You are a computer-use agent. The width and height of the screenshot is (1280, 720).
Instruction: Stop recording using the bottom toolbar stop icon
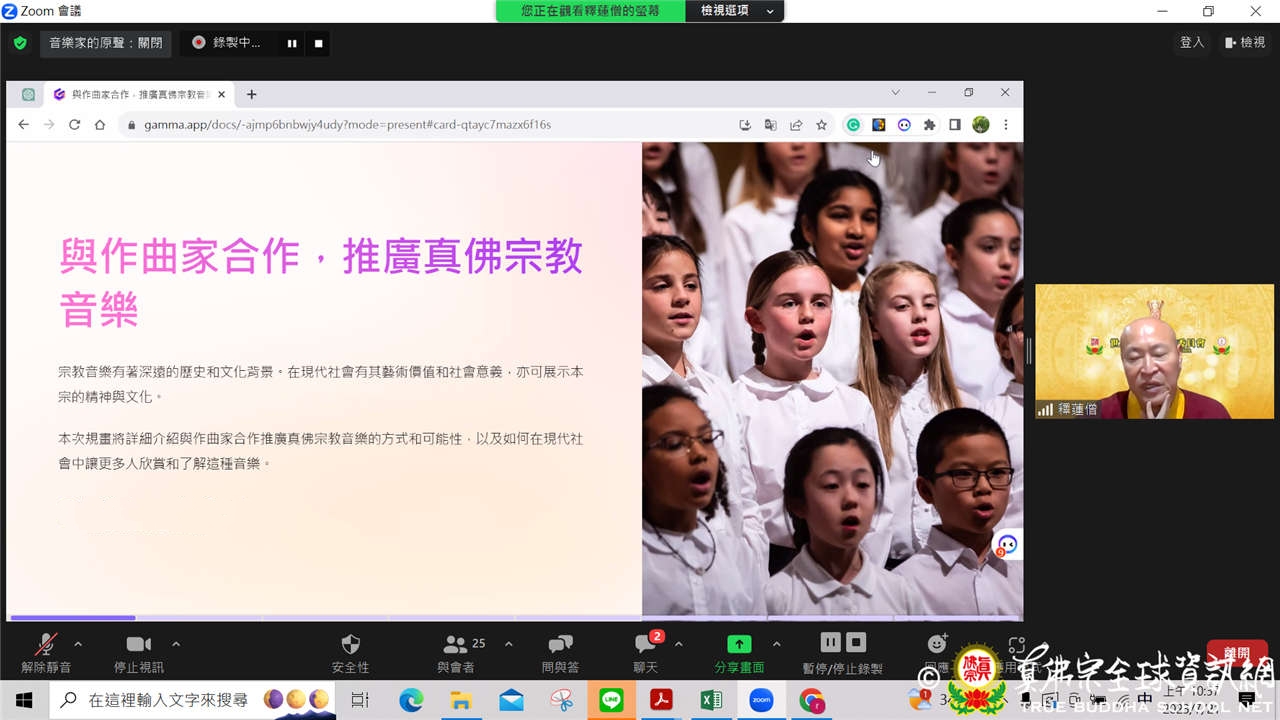(x=856, y=642)
